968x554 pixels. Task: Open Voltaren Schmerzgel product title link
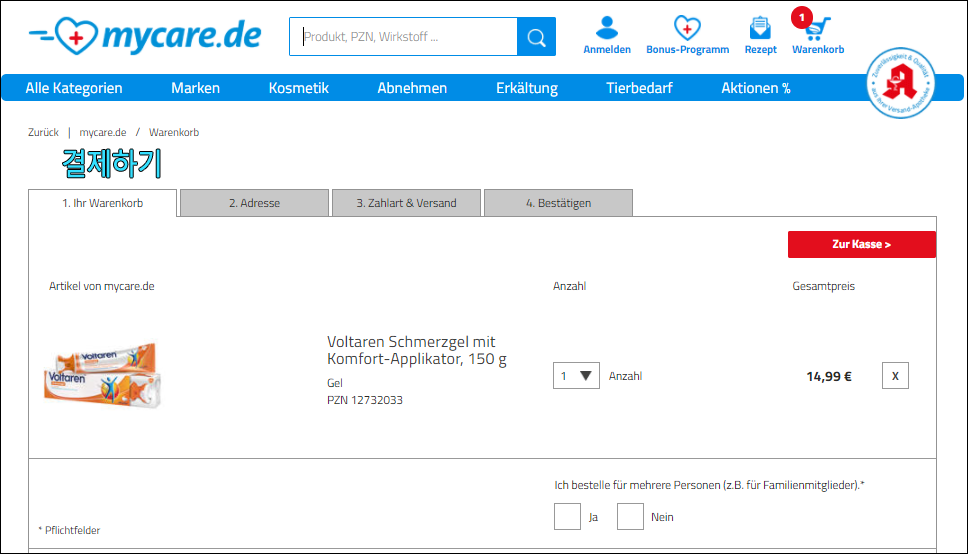pos(417,350)
